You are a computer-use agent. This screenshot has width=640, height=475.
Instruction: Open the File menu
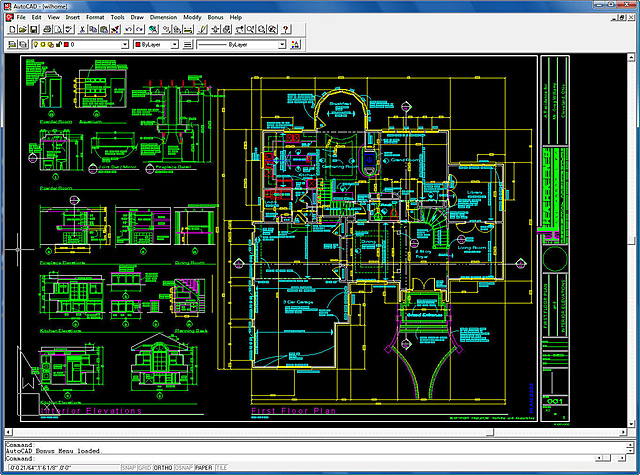click(21, 17)
